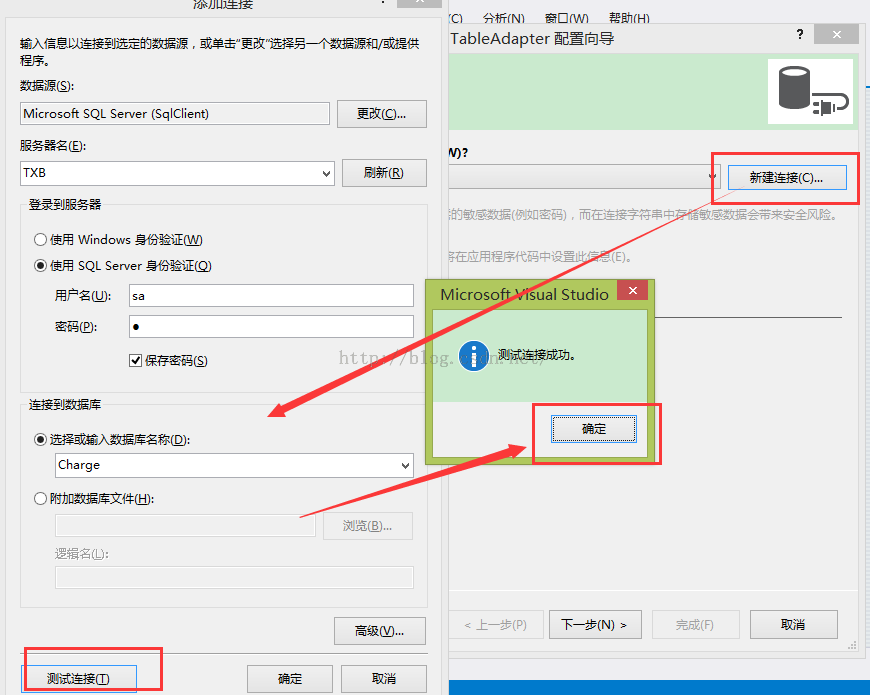Click the Refresh (刷新) server list button
The height and width of the screenshot is (695, 870).
384,173
